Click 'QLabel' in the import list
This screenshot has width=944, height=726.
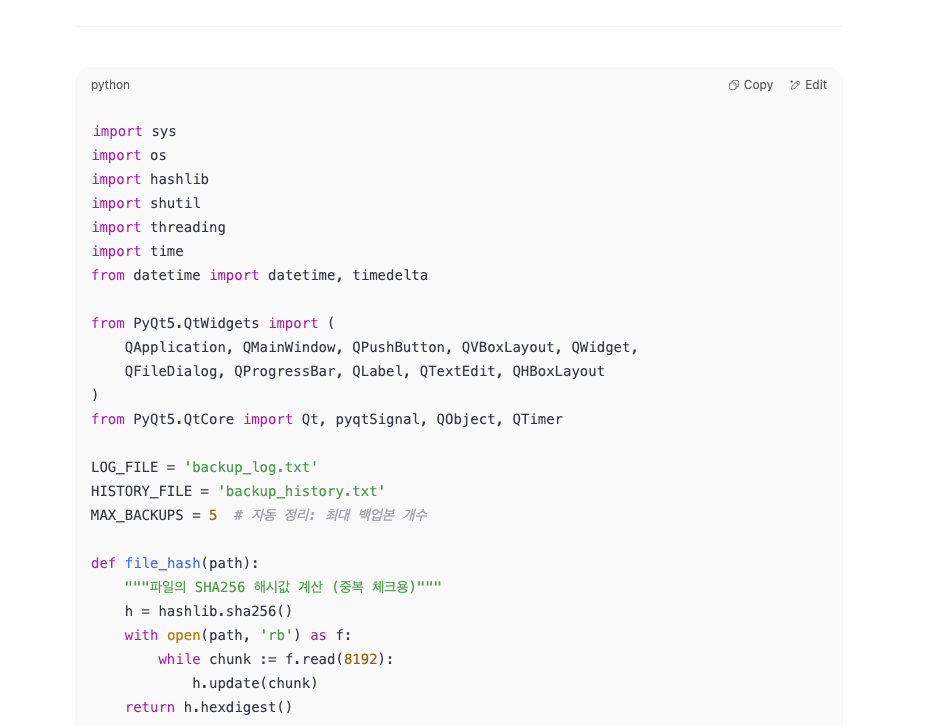point(377,371)
